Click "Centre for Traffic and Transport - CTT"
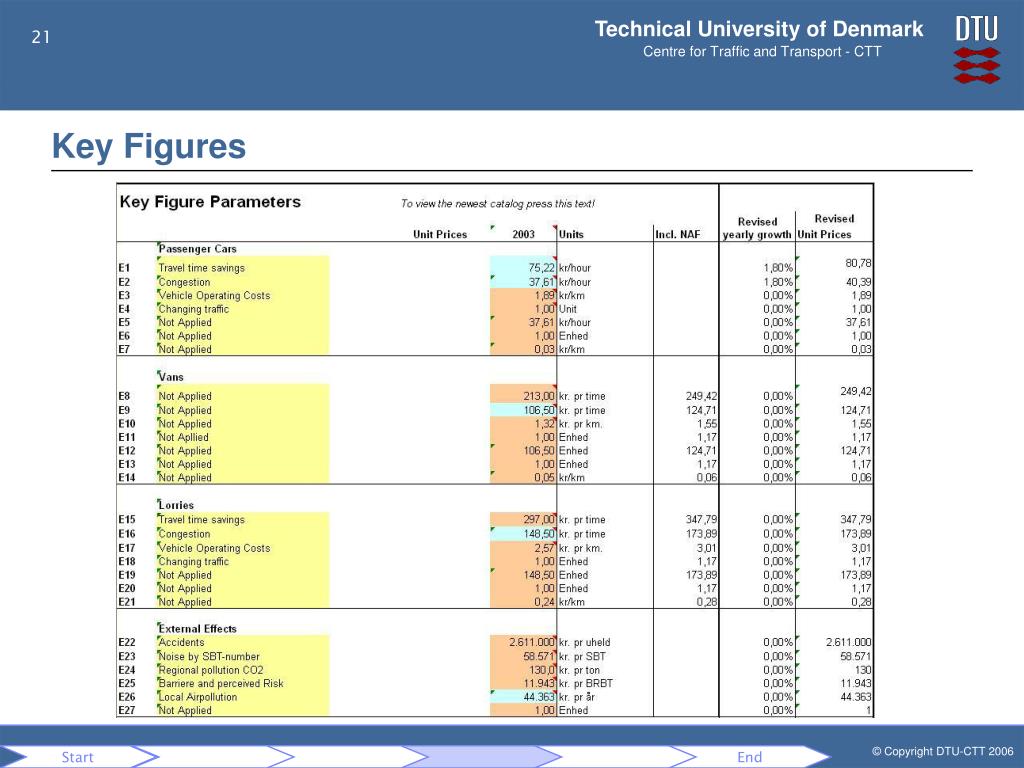 point(762,52)
